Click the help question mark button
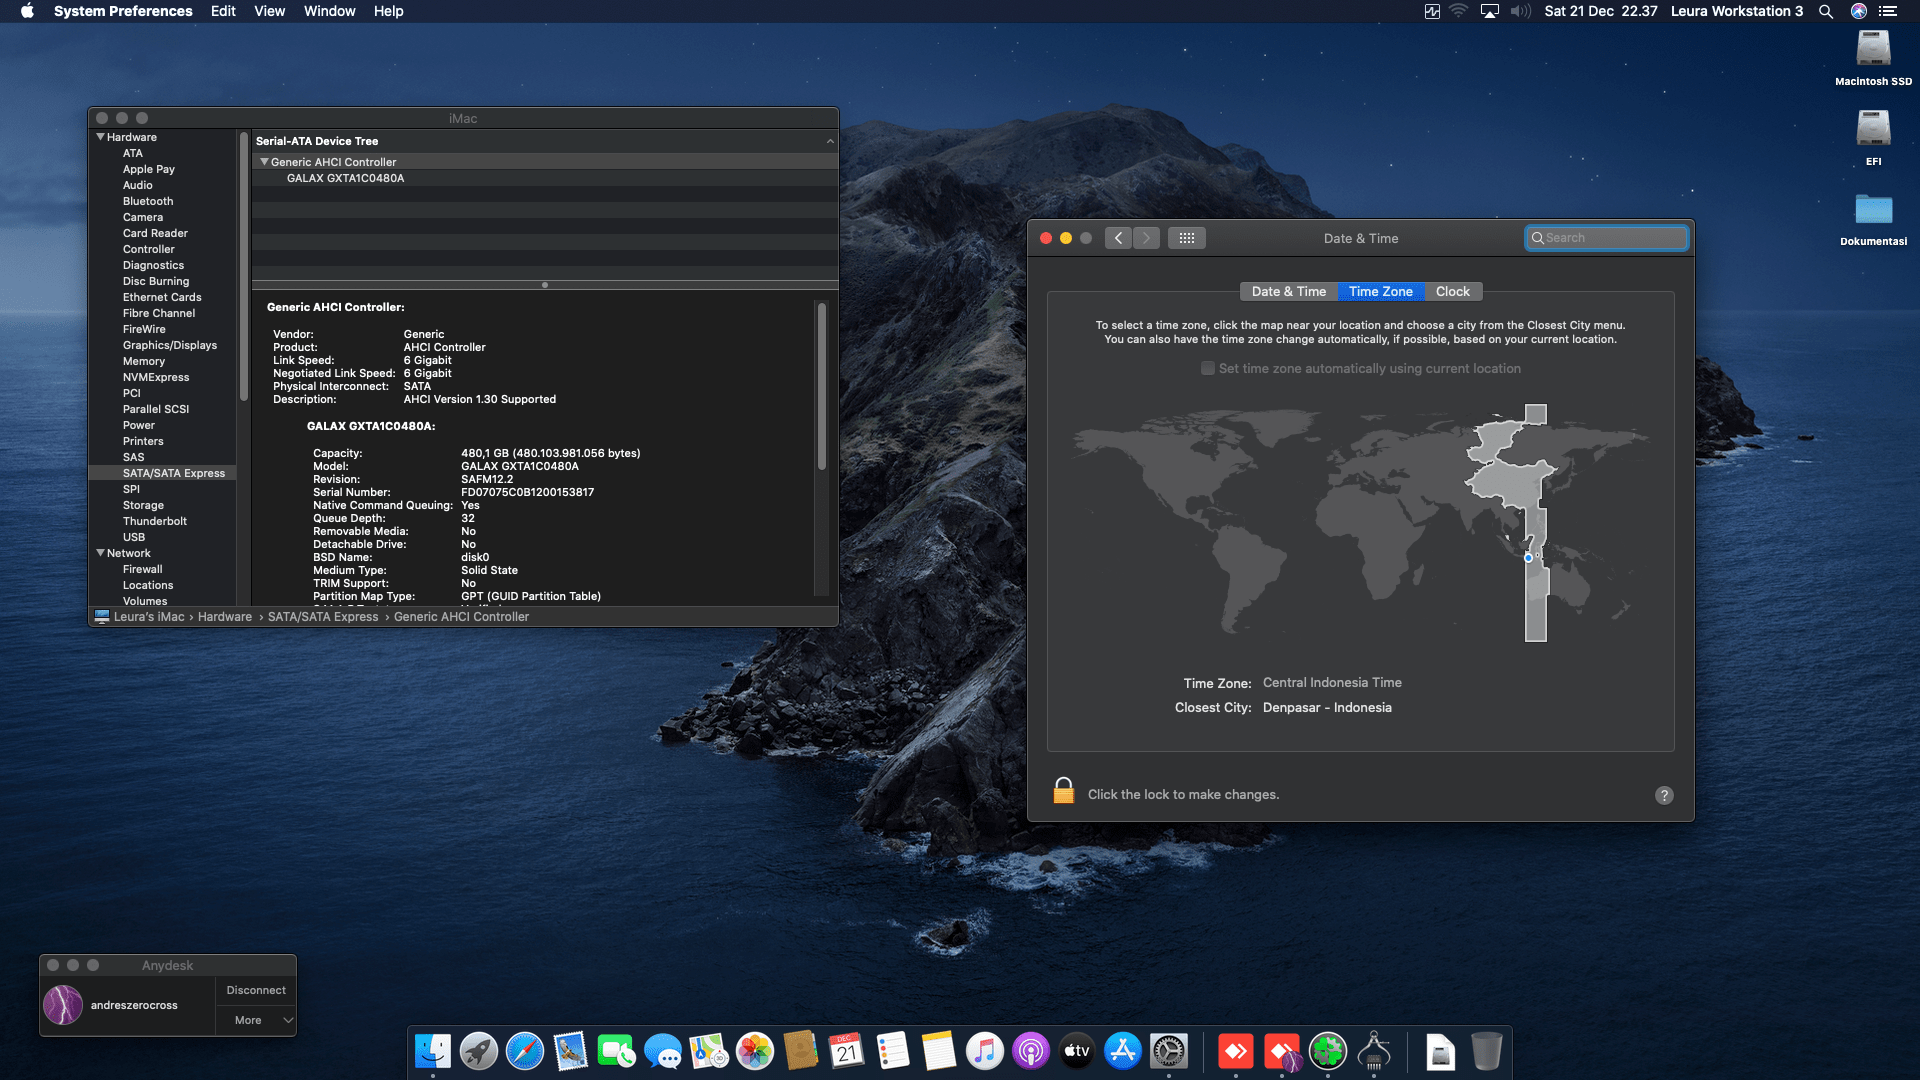Screen dimensions: 1920x1080 coord(1664,795)
